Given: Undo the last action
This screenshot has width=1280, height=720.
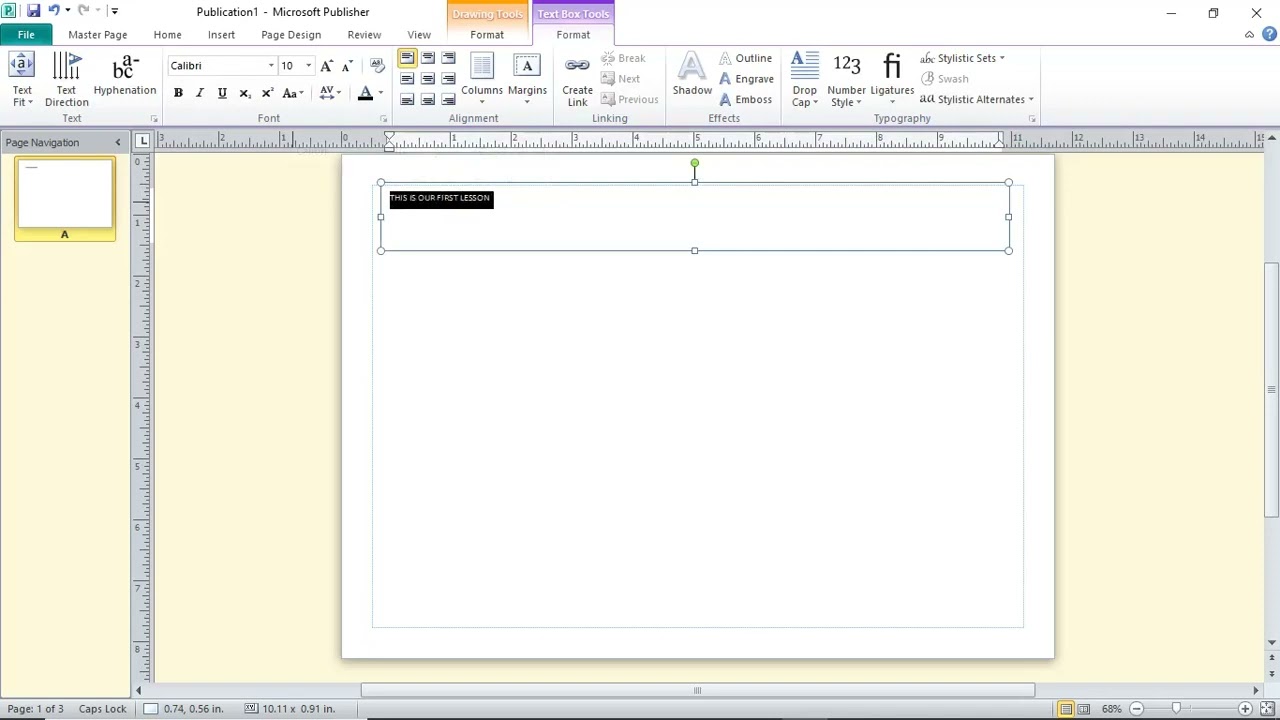Looking at the screenshot, I should pyautogui.click(x=53, y=11).
